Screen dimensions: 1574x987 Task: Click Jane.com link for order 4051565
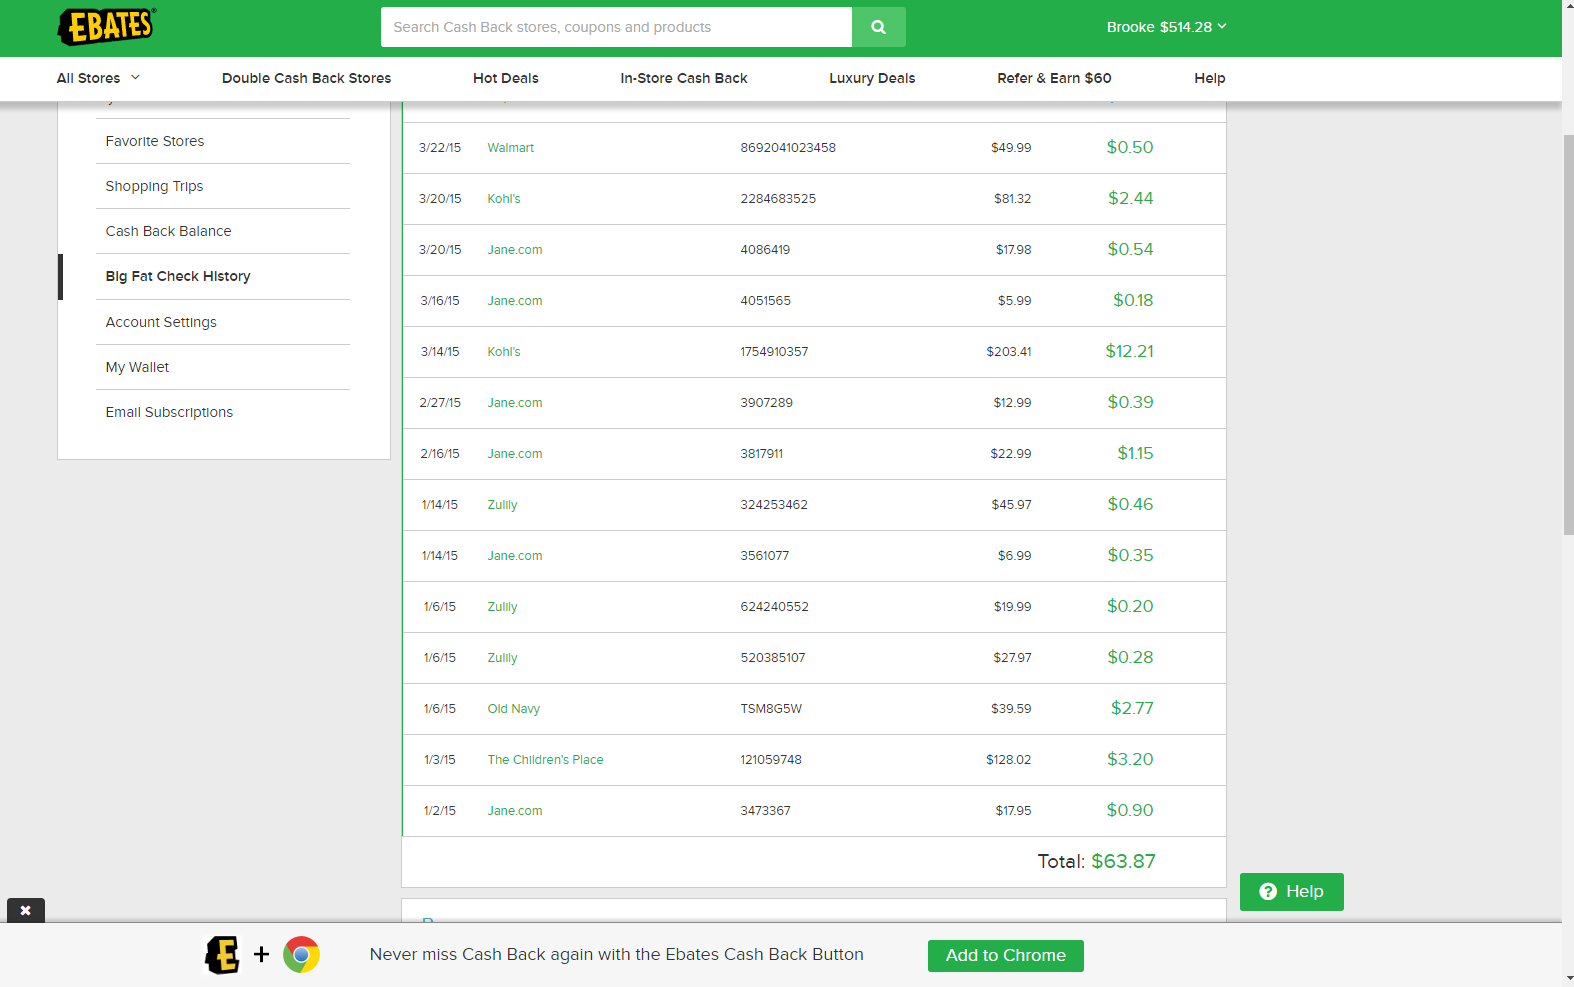515,301
